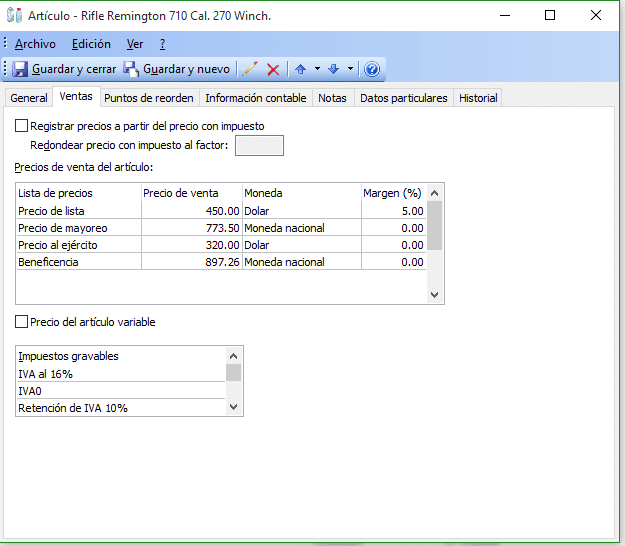Screen dimensions: 625x546
Task: Click the Impuestos gravables header
Action: [121, 356]
